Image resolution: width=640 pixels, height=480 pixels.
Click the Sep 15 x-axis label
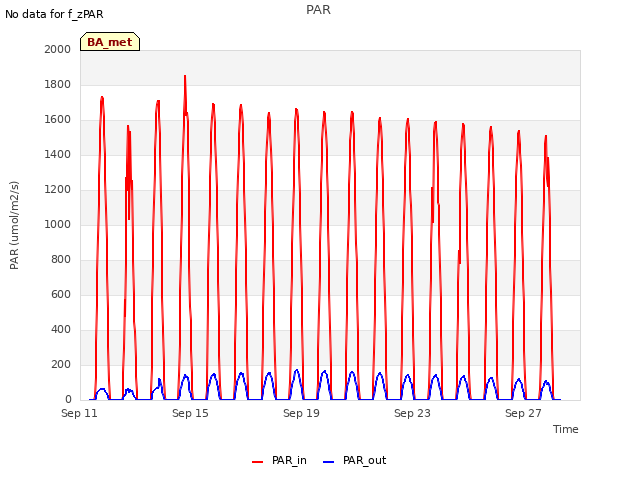(x=190, y=413)
